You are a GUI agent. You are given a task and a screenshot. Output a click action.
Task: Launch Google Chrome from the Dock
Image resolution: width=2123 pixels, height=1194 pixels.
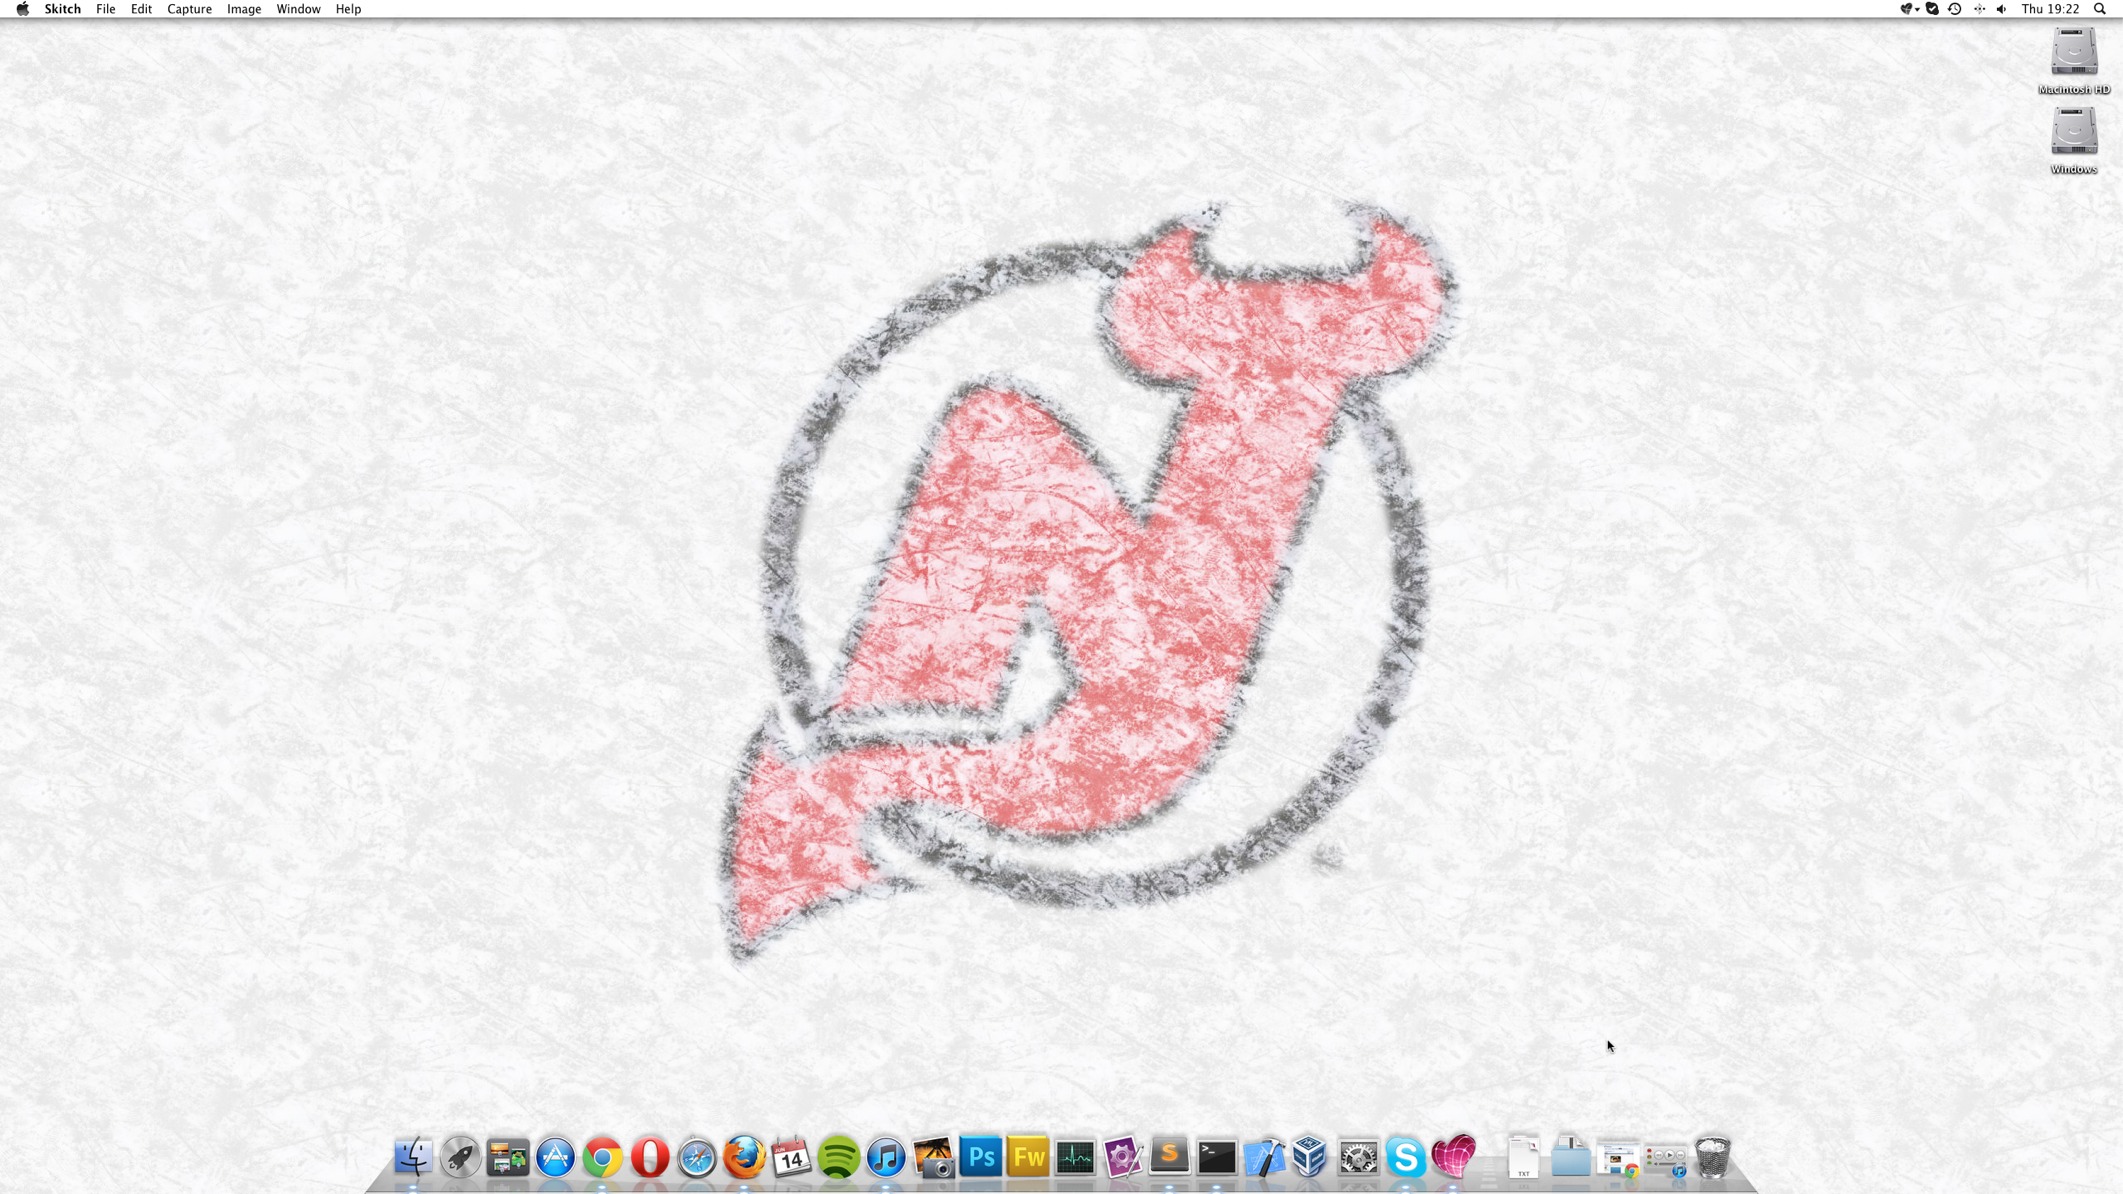pos(602,1157)
